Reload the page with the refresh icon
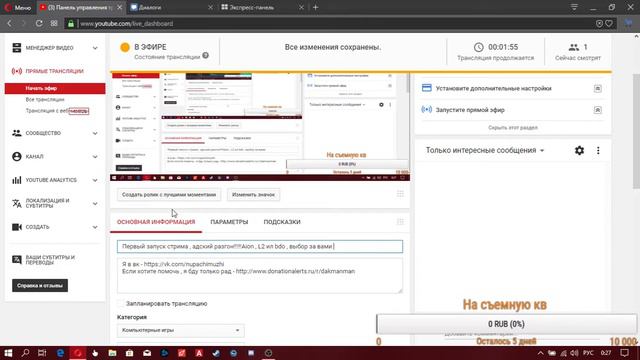This screenshot has width=640, height=360. tap(39, 23)
